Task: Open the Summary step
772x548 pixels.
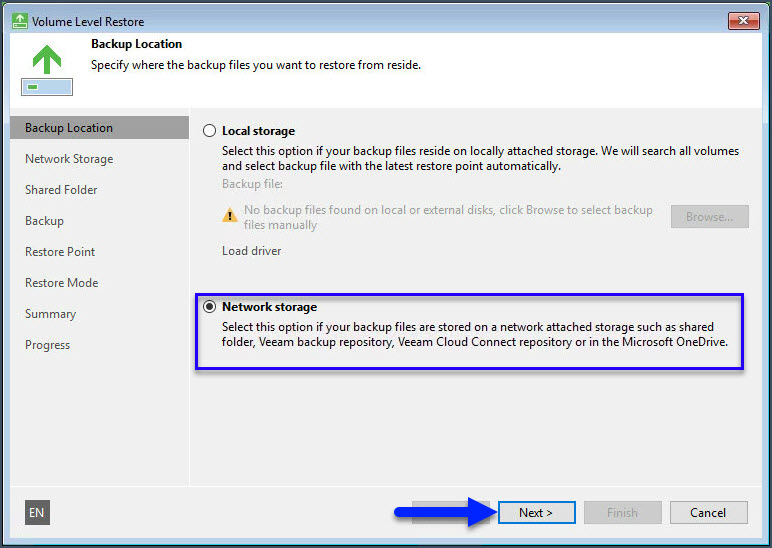Action: pyautogui.click(x=50, y=314)
